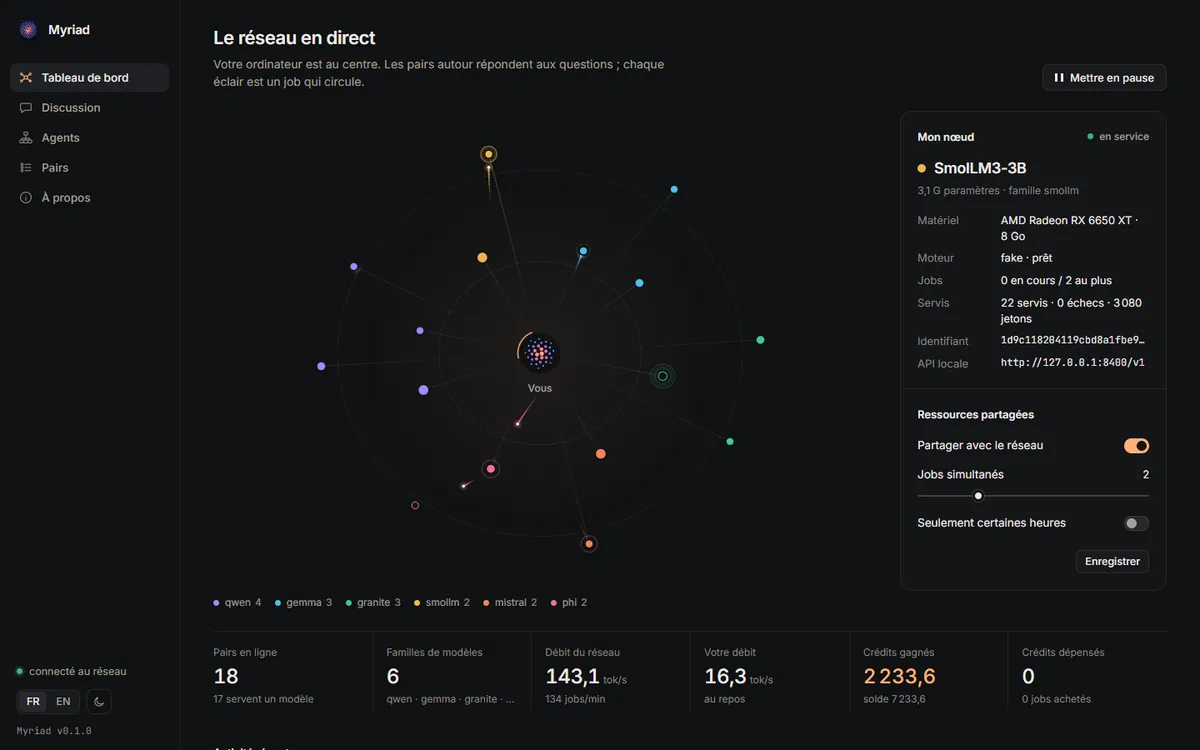This screenshot has width=1200, height=750.
Task: Adjust the Jobs simultanés slider handle
Action: (x=978, y=496)
